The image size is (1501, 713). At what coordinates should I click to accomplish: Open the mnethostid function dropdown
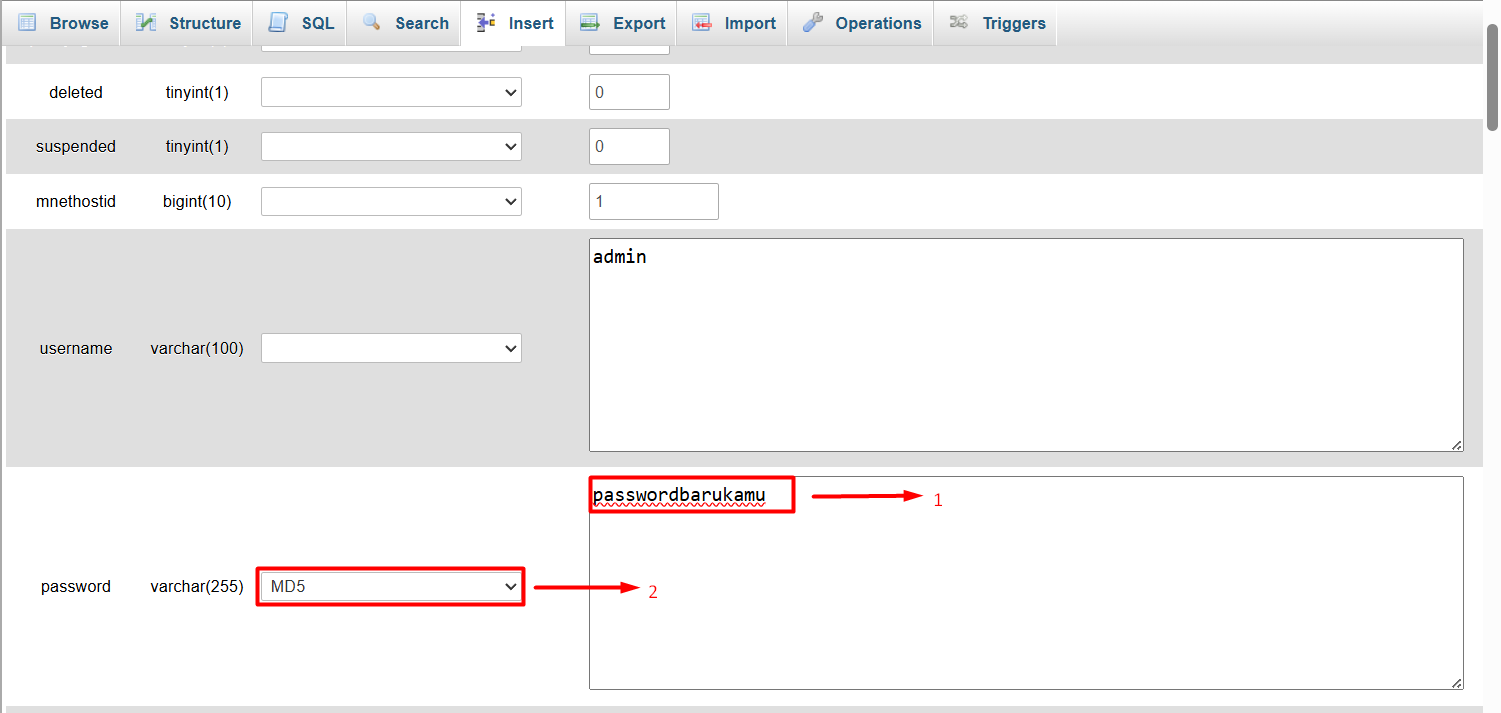point(391,202)
